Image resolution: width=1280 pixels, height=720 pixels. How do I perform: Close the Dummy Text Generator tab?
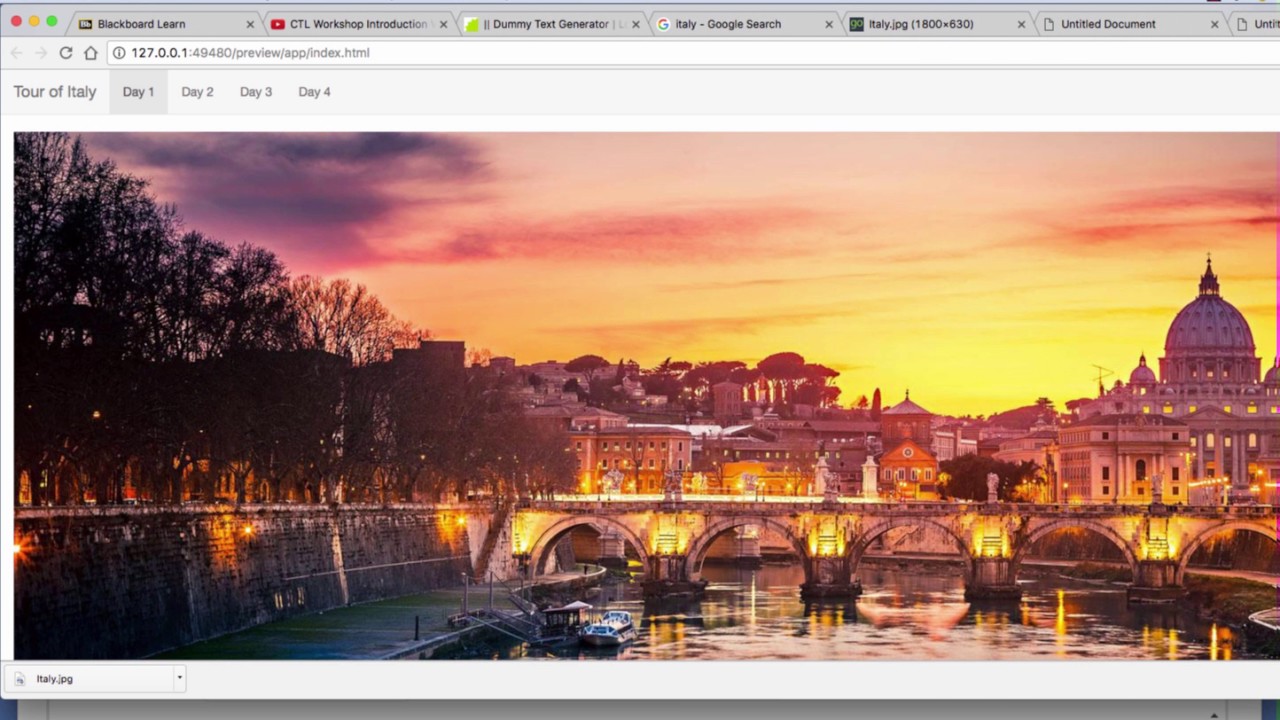tap(635, 24)
